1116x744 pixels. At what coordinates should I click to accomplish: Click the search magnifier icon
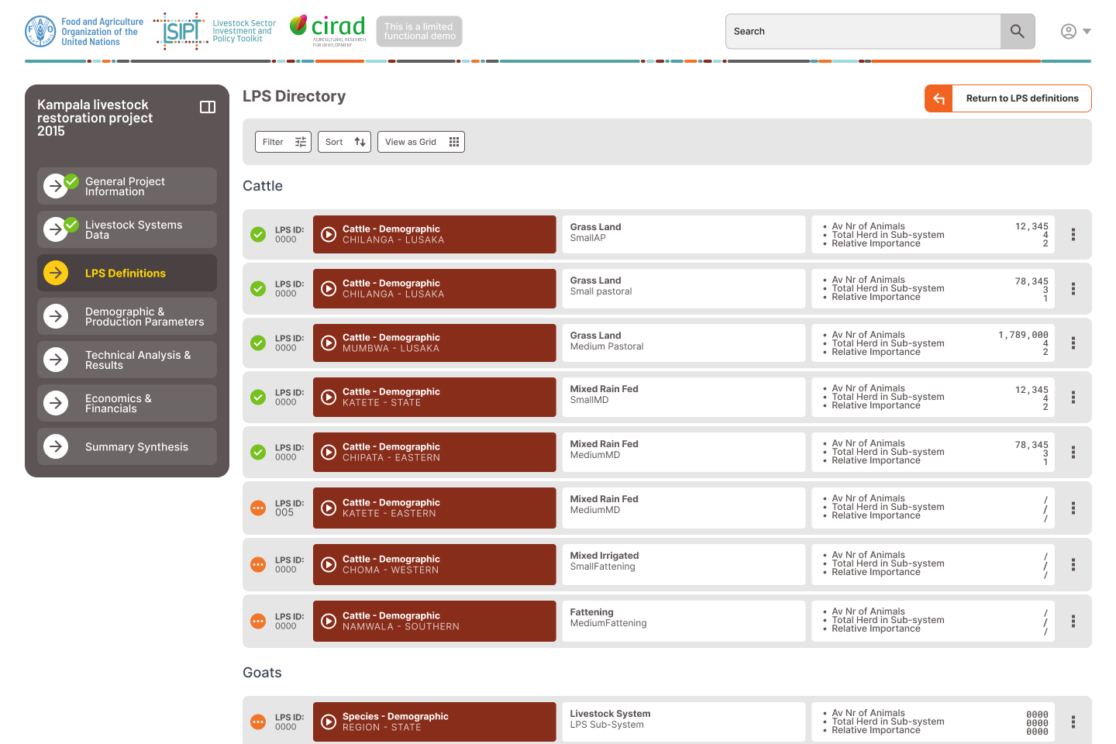(x=1016, y=31)
